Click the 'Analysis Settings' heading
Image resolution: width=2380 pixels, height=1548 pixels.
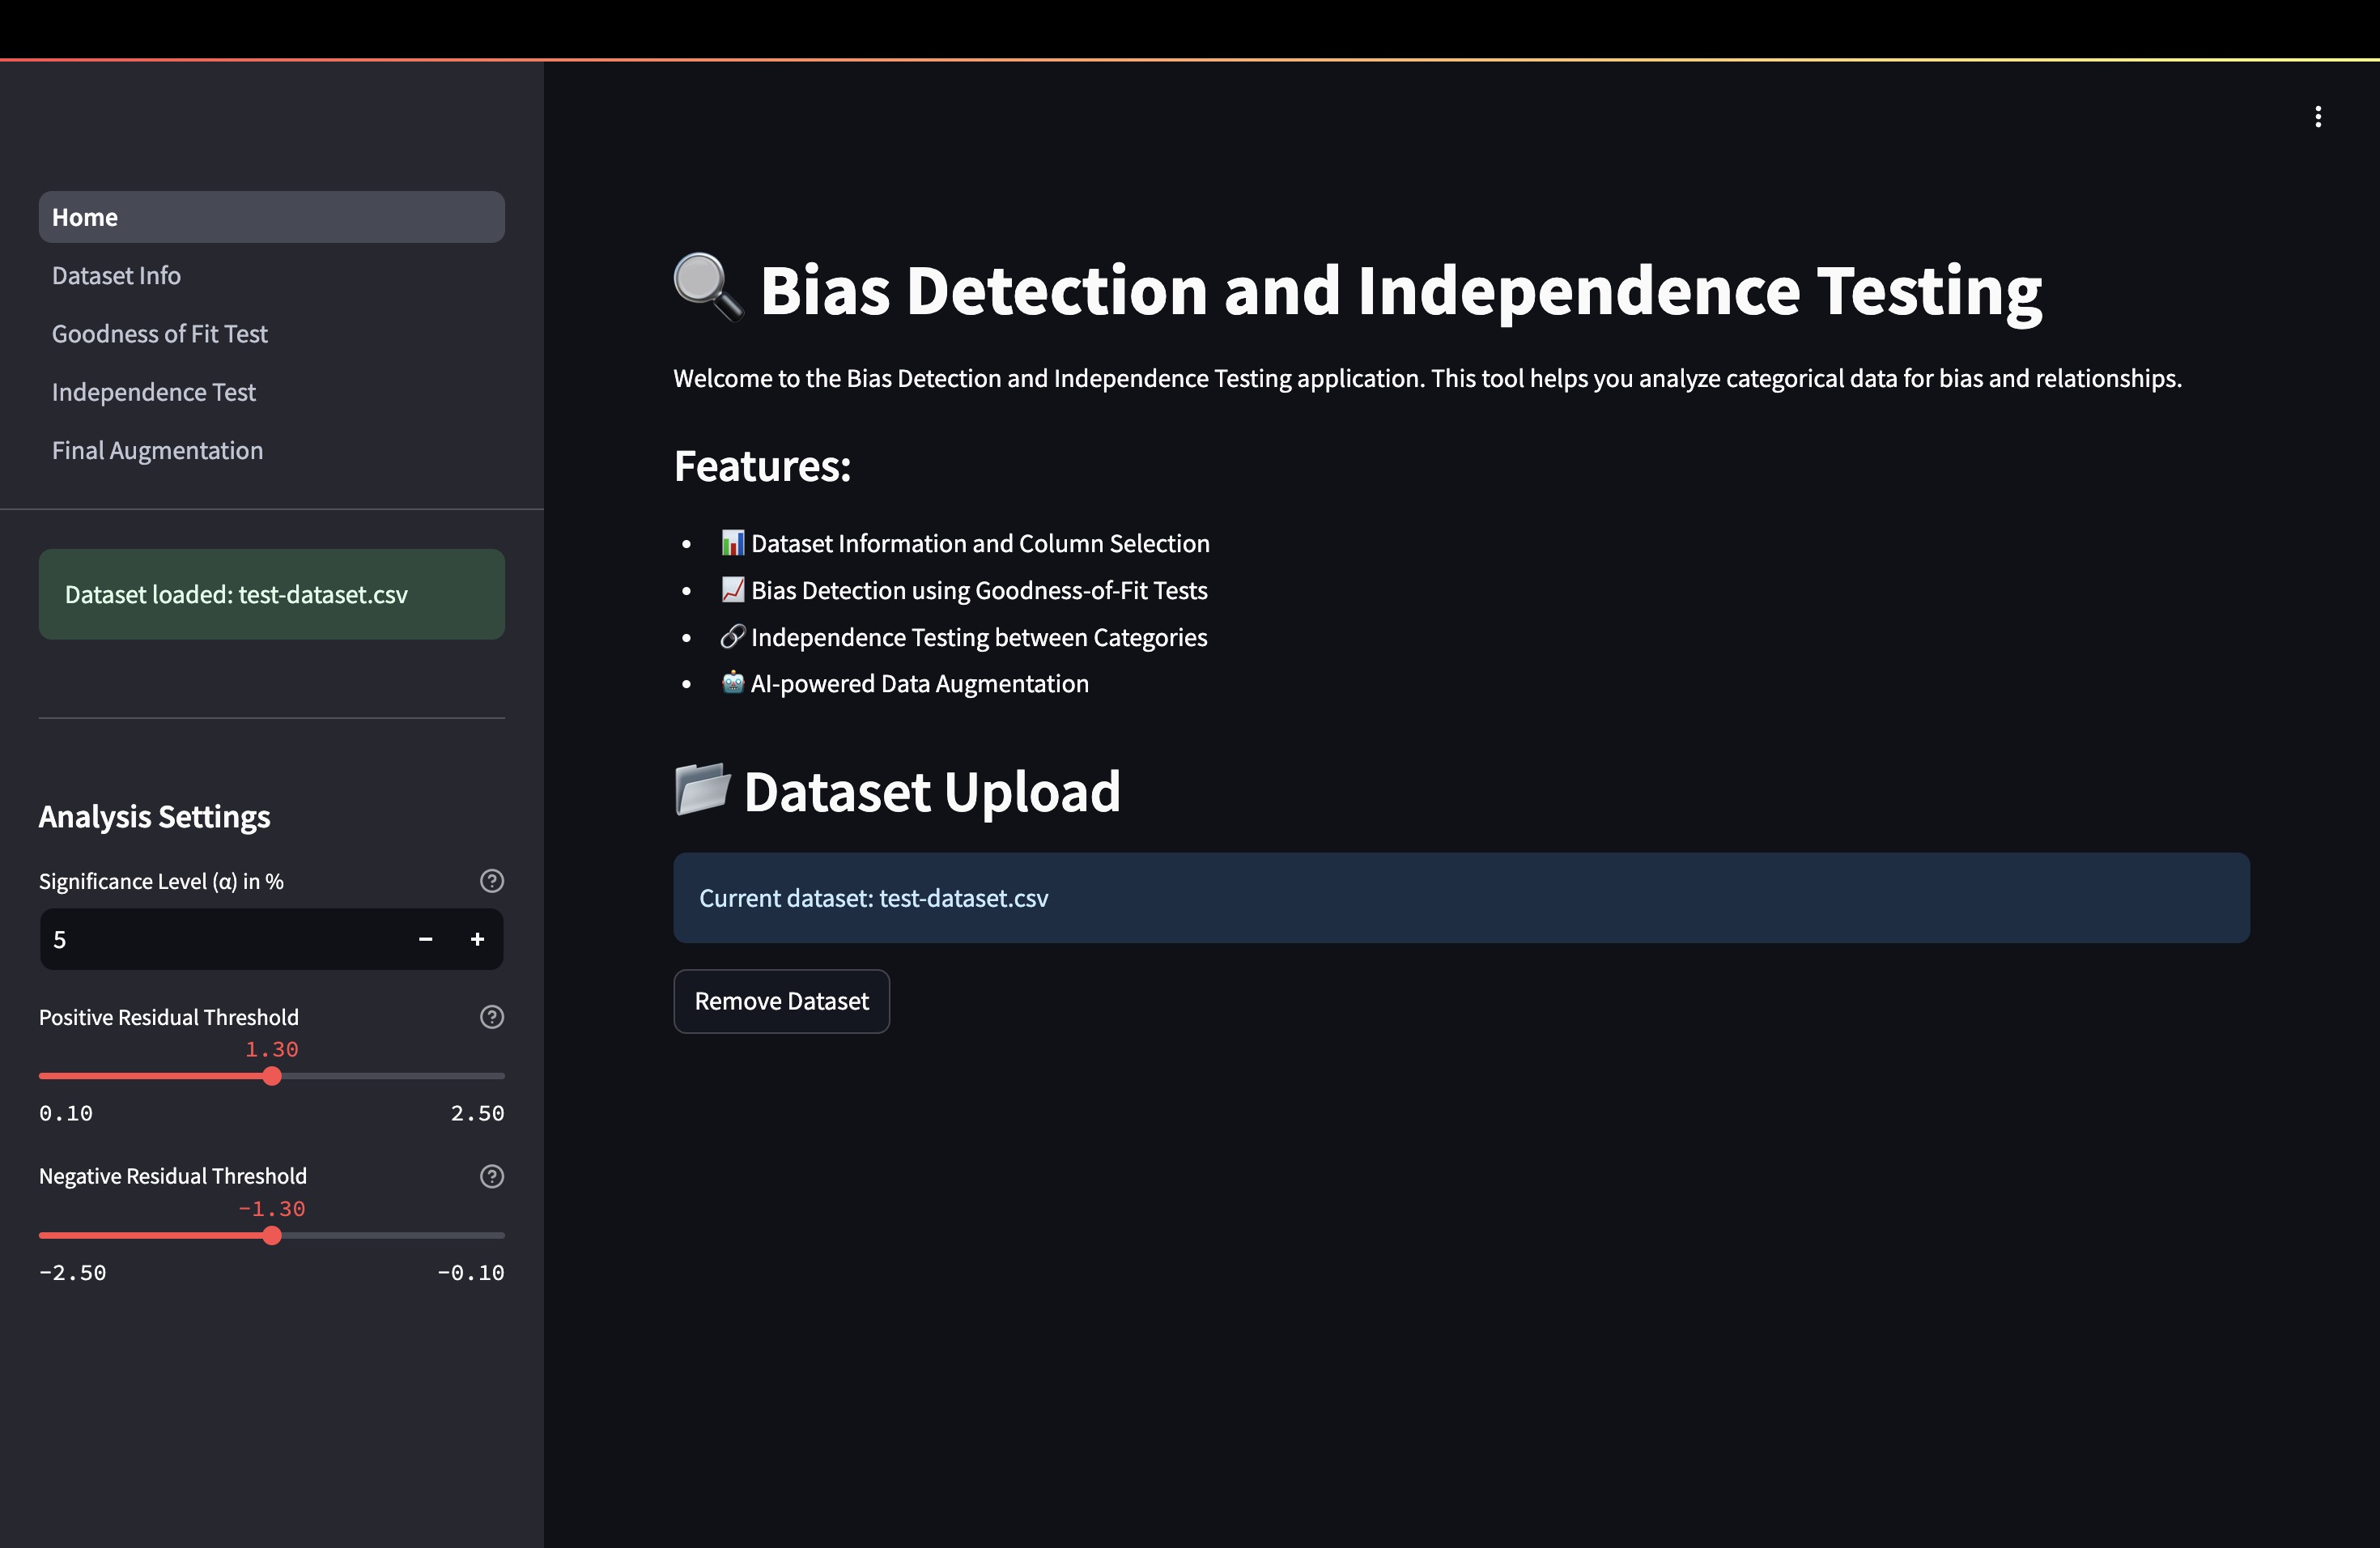coord(154,817)
